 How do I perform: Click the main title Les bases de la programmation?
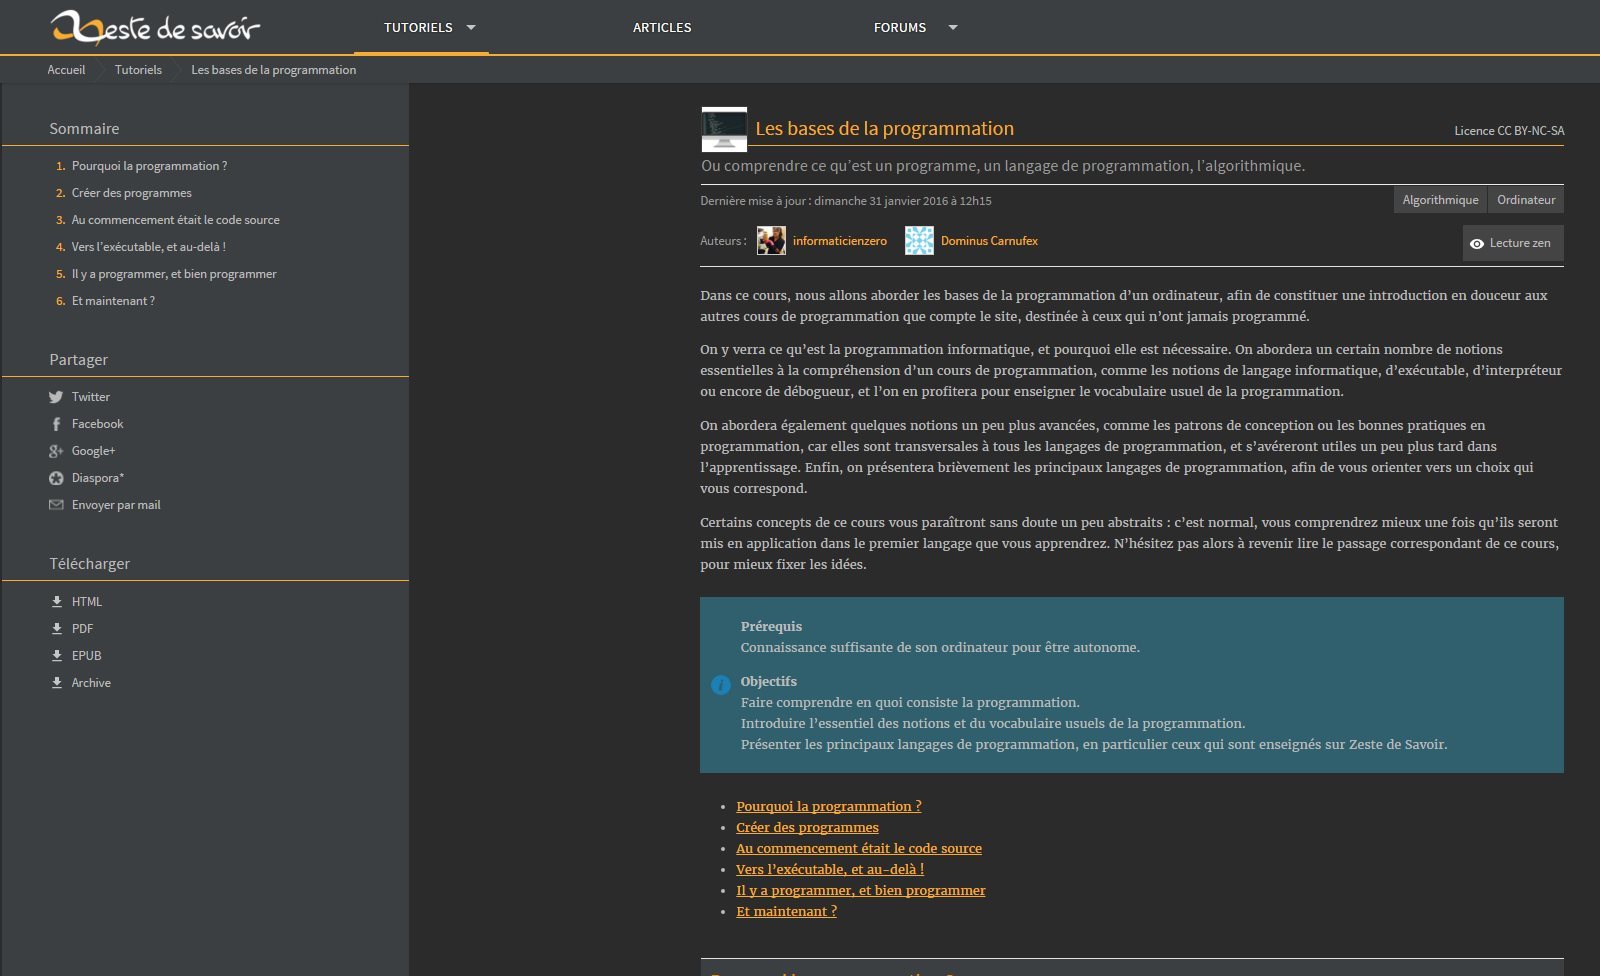[x=884, y=129]
